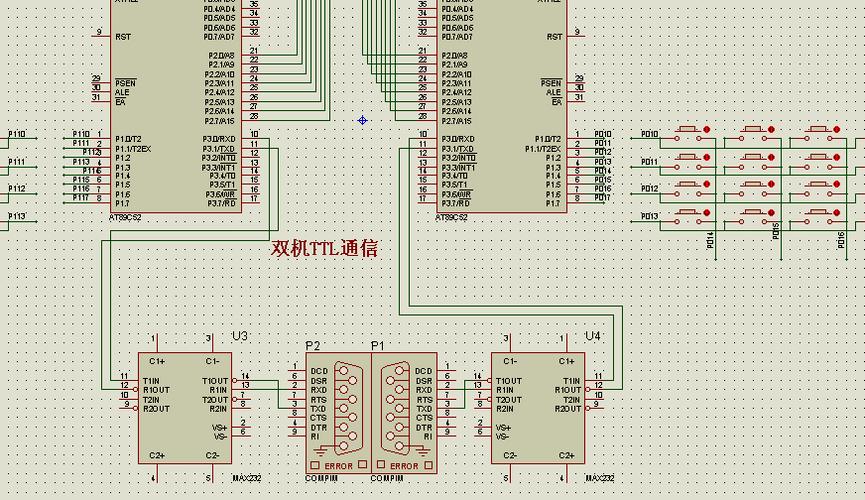Click the RXD pin of the P1 connector
This screenshot has width=865, height=500.
pyautogui.click(x=424, y=390)
